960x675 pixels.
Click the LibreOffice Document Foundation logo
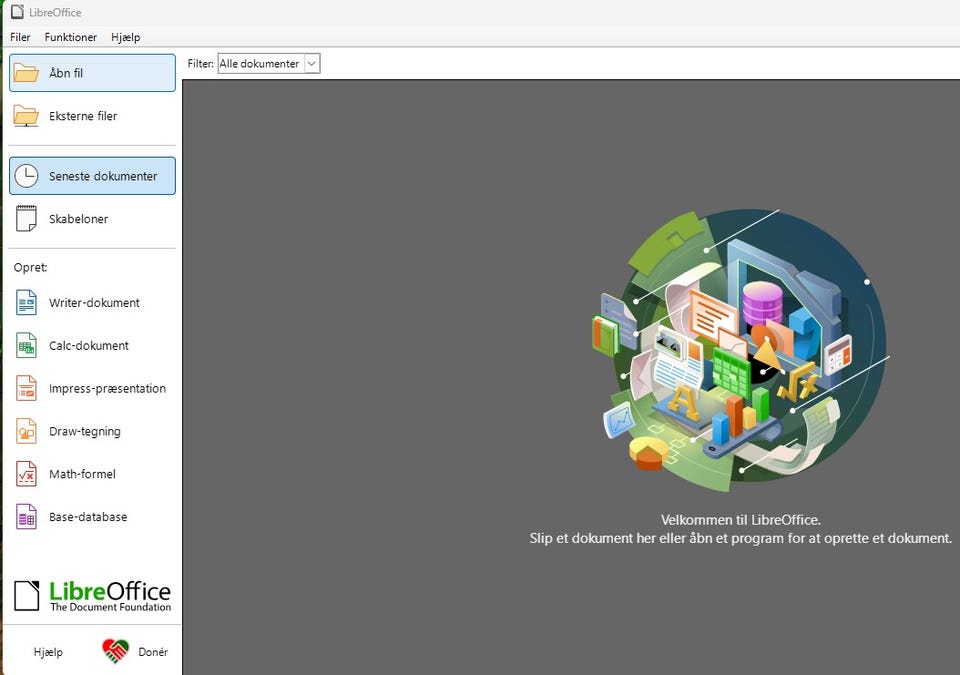(92, 596)
